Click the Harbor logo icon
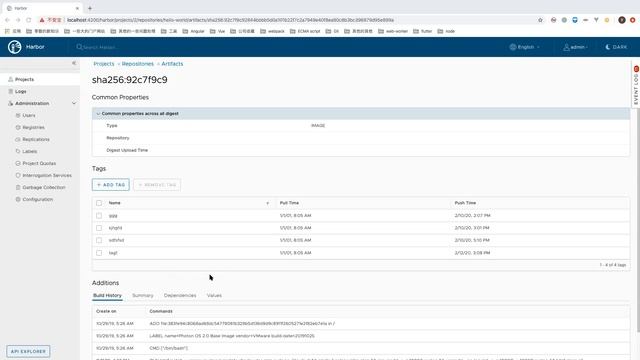The width and height of the screenshot is (640, 360). point(15,47)
